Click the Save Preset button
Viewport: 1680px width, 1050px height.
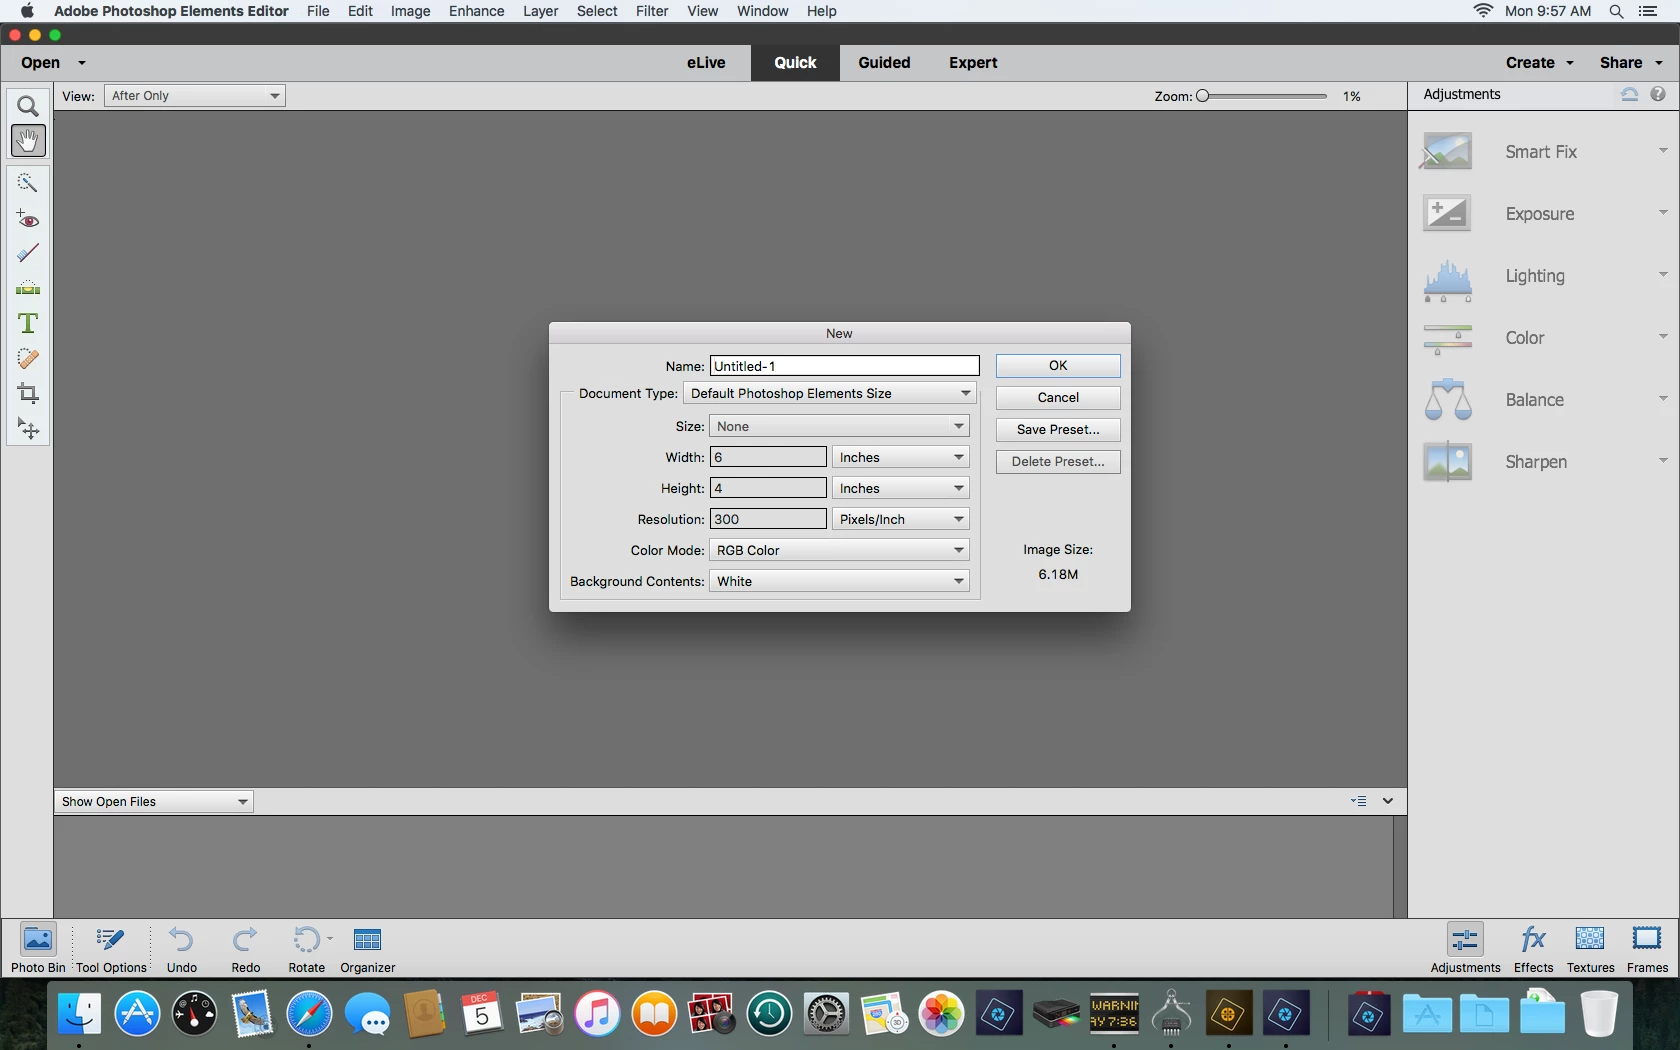tap(1058, 430)
